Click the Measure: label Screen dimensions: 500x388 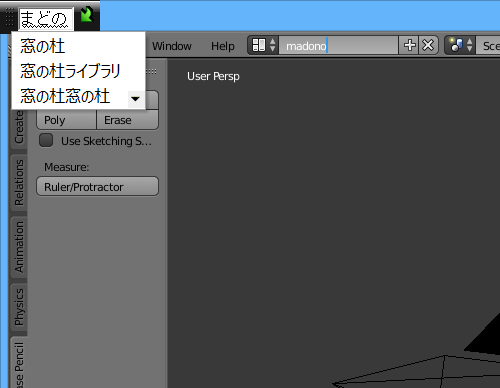pyautogui.click(x=67, y=167)
